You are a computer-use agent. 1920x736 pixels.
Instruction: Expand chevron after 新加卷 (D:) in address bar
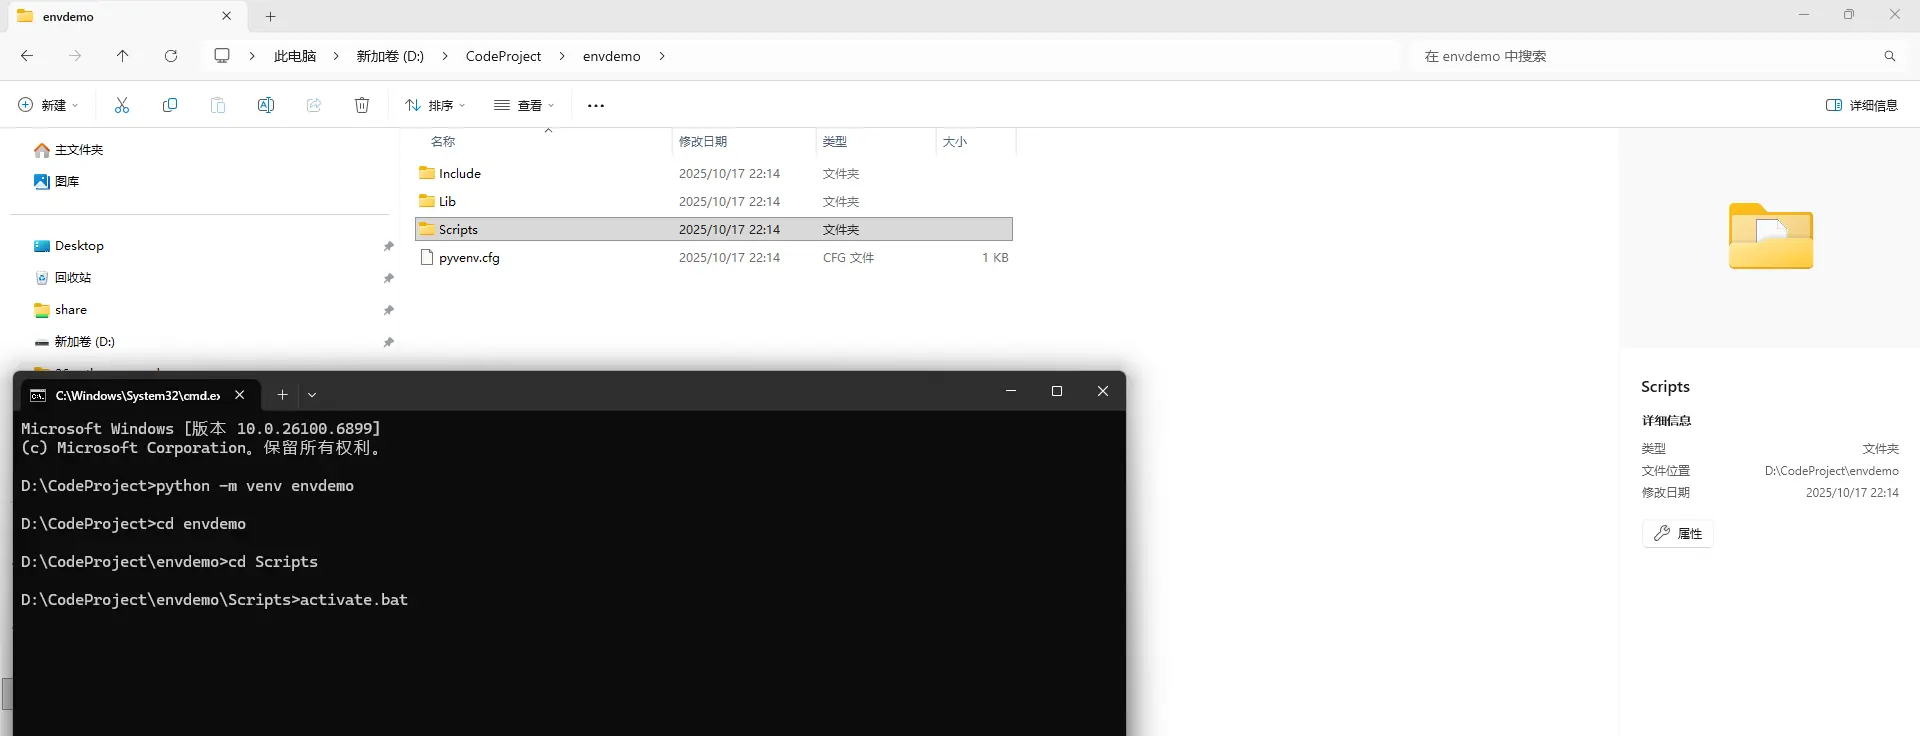[445, 56]
